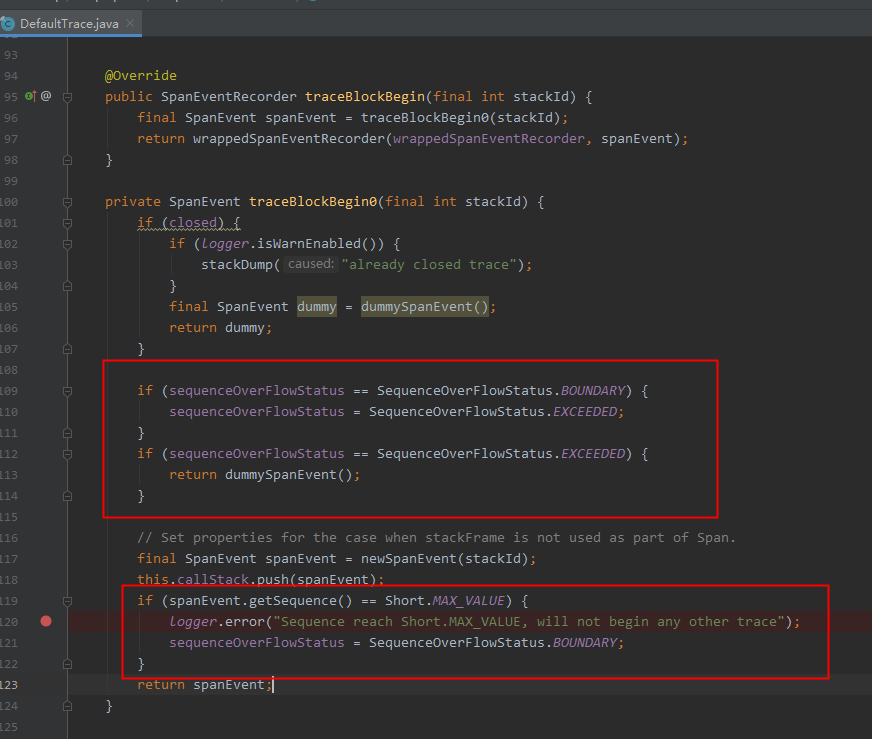The height and width of the screenshot is (739, 872).
Task: Click isWarnEnabled() call
Action: [x=320, y=244]
